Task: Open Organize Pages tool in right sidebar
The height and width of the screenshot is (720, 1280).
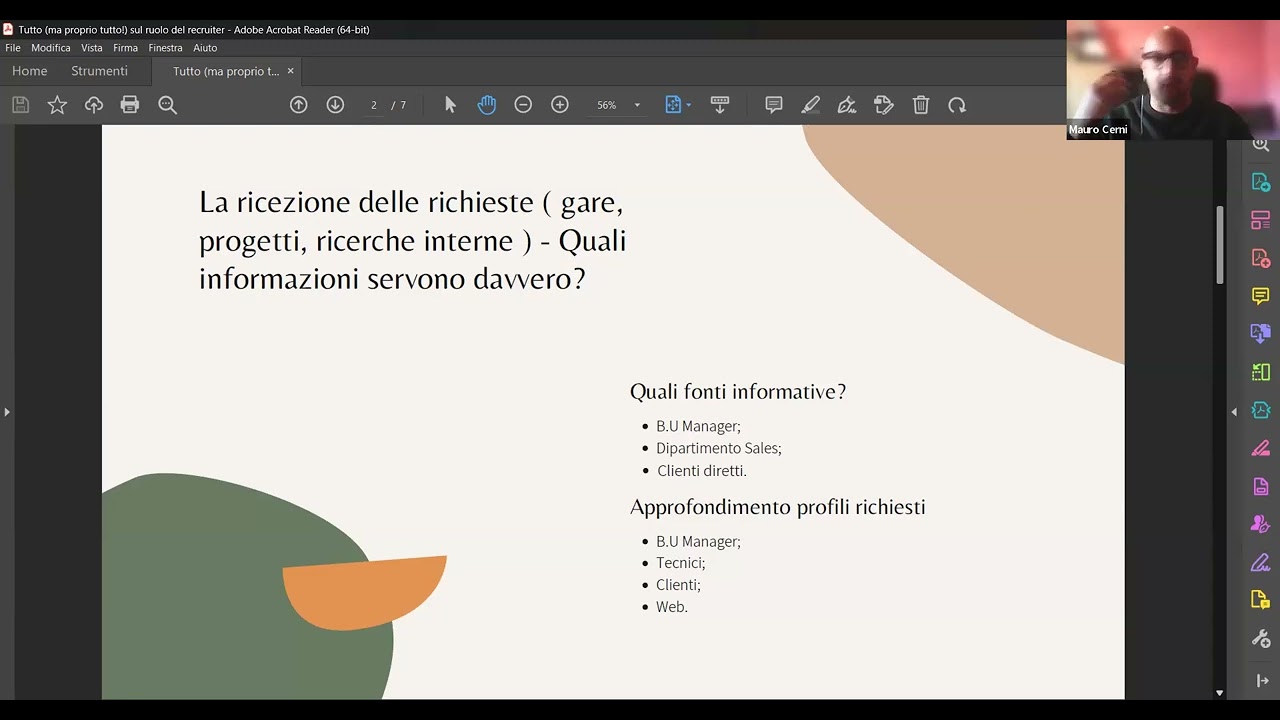Action: [1260, 220]
